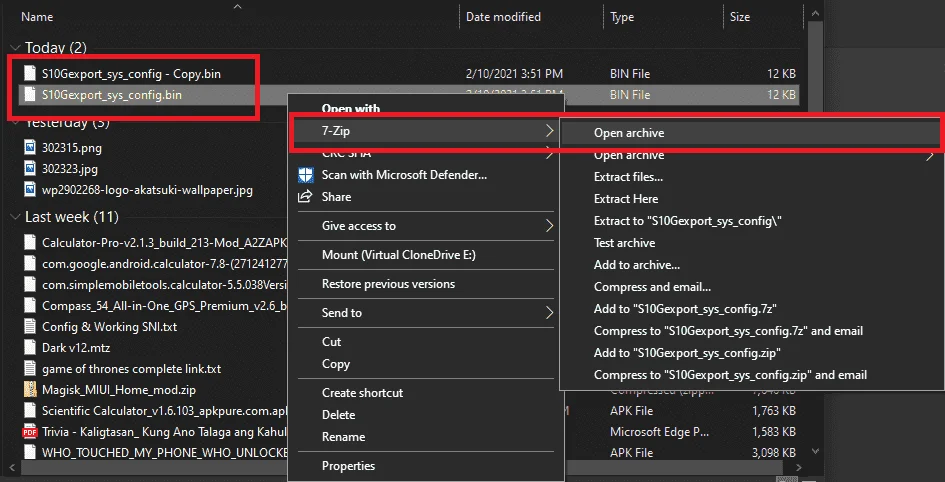Collapse the Last week (11) group
The height and width of the screenshot is (482, 945).
tap(16, 216)
